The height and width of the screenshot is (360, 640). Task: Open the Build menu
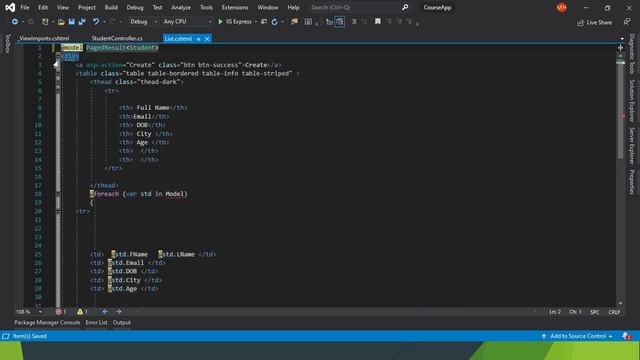coord(111,7)
